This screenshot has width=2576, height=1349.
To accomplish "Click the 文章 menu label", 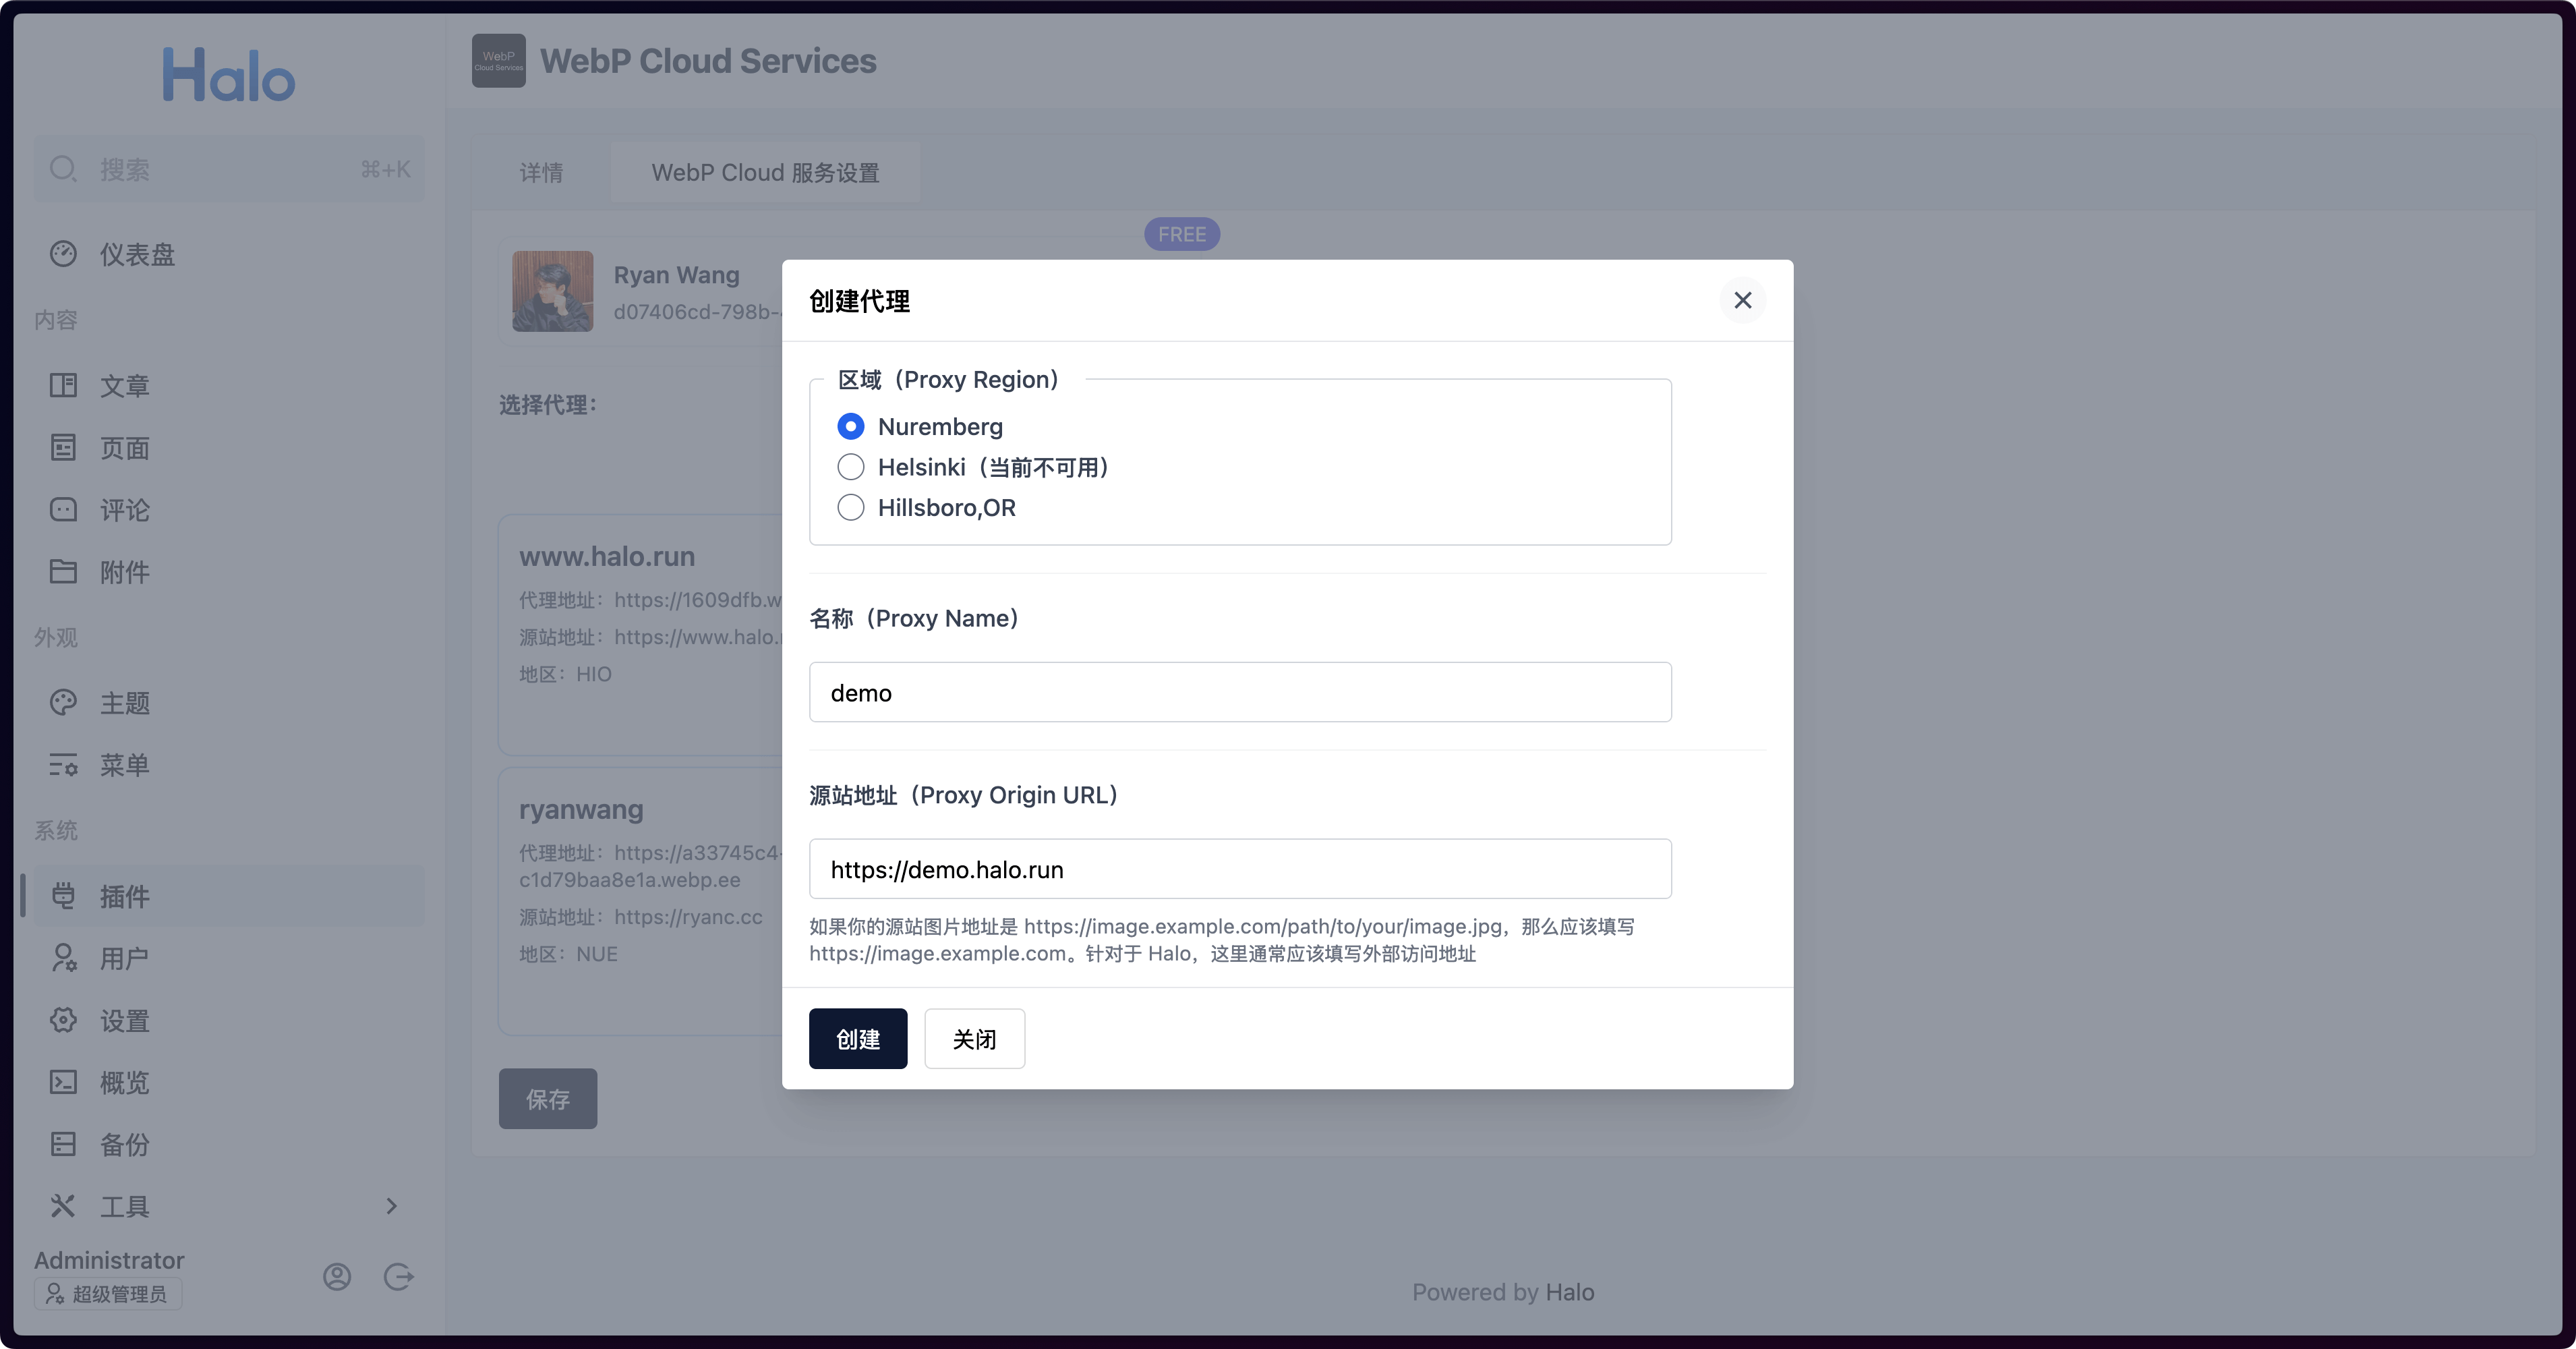I will click(x=125, y=386).
